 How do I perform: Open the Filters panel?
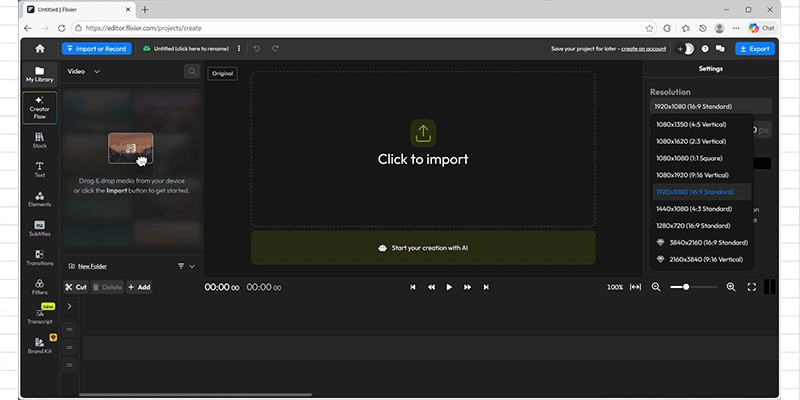40,287
